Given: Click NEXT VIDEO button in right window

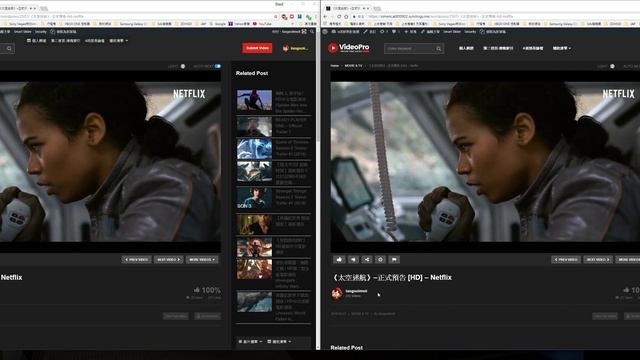Looking at the screenshot, I should click(598, 260).
